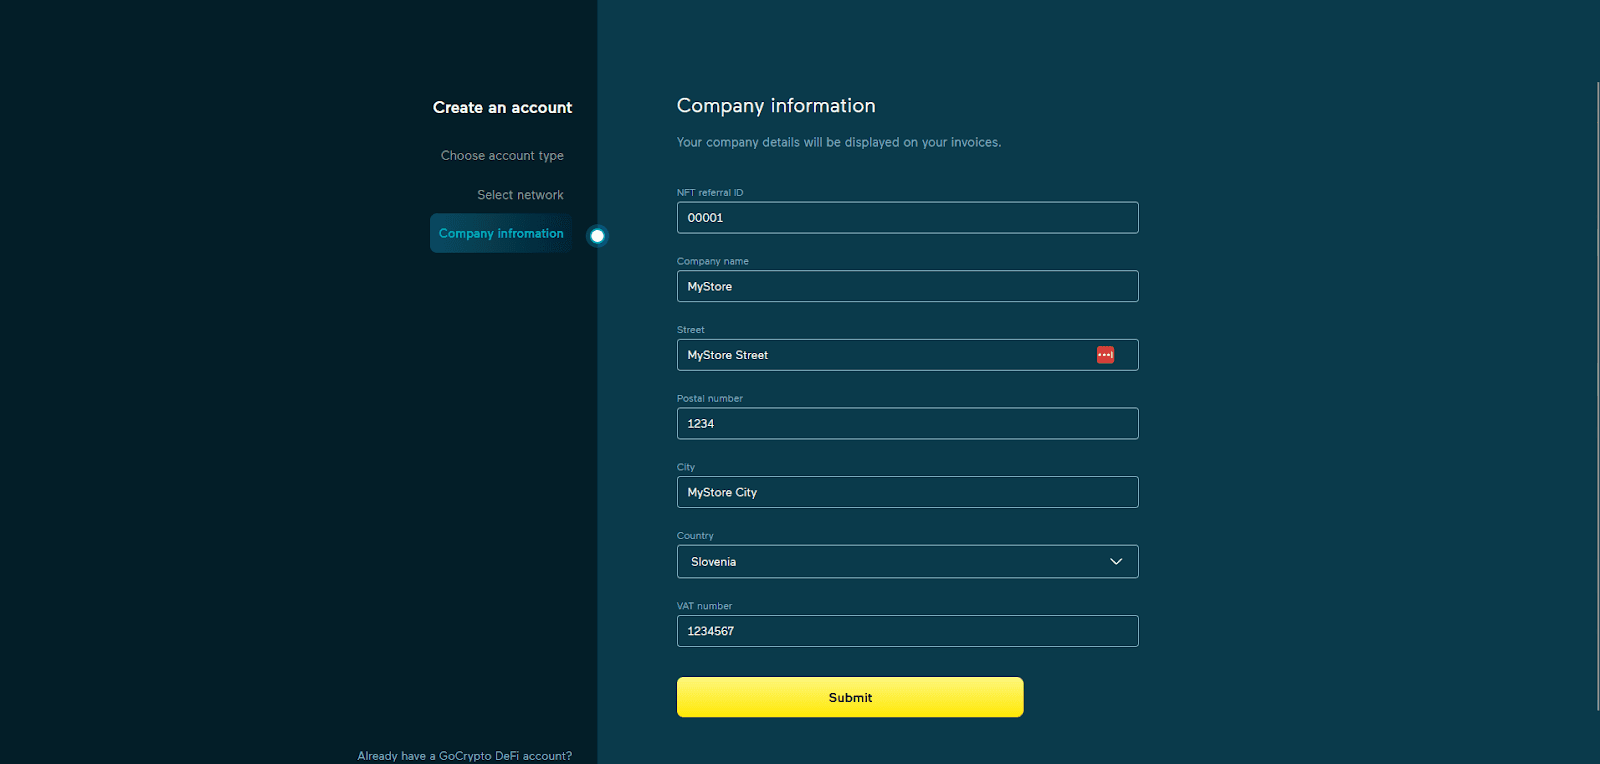Focus the Company name field with MyStore
This screenshot has height=764, width=1600.
click(x=907, y=286)
